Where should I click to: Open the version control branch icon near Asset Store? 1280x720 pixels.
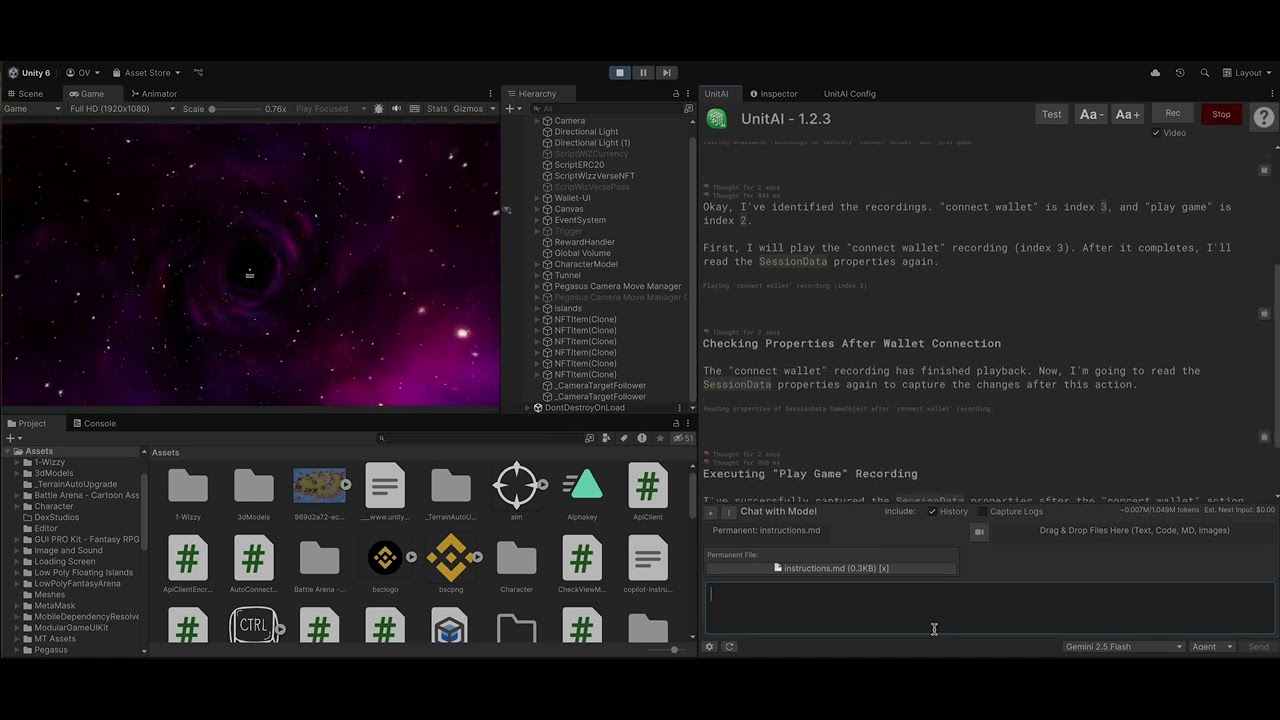[x=198, y=73]
